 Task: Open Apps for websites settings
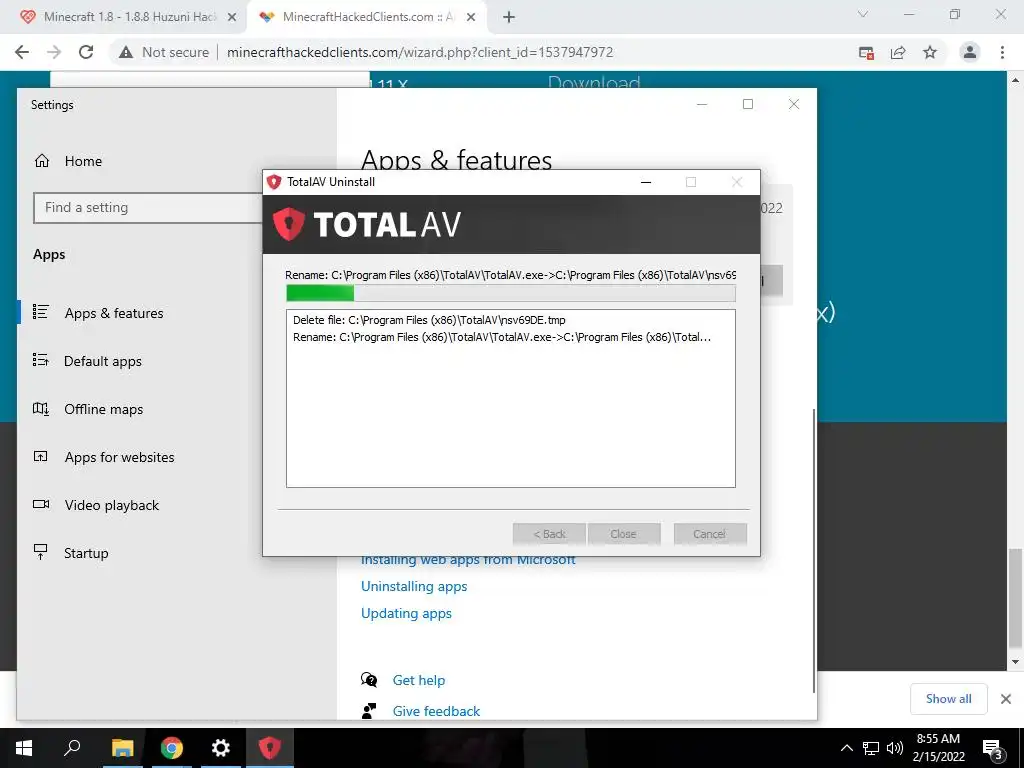click(120, 457)
